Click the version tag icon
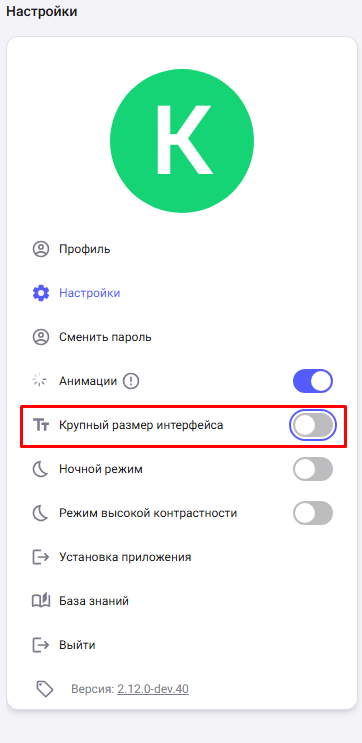362x743 pixels. (45, 689)
